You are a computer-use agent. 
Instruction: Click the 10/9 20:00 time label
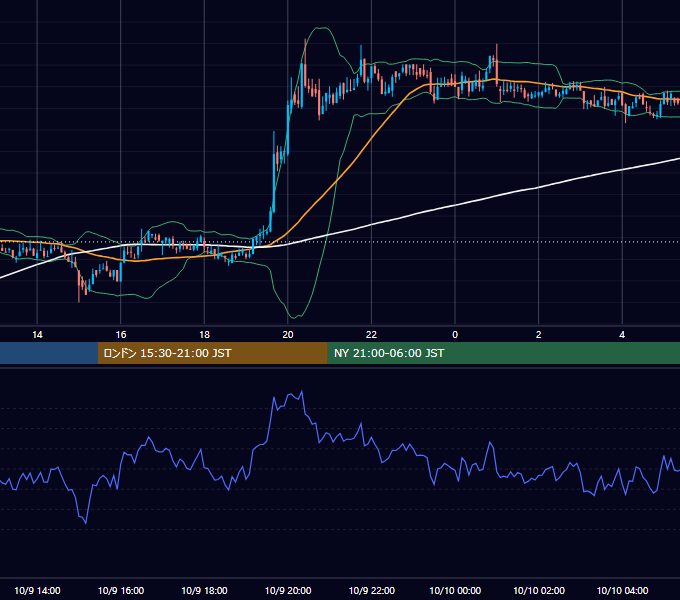click(288, 590)
